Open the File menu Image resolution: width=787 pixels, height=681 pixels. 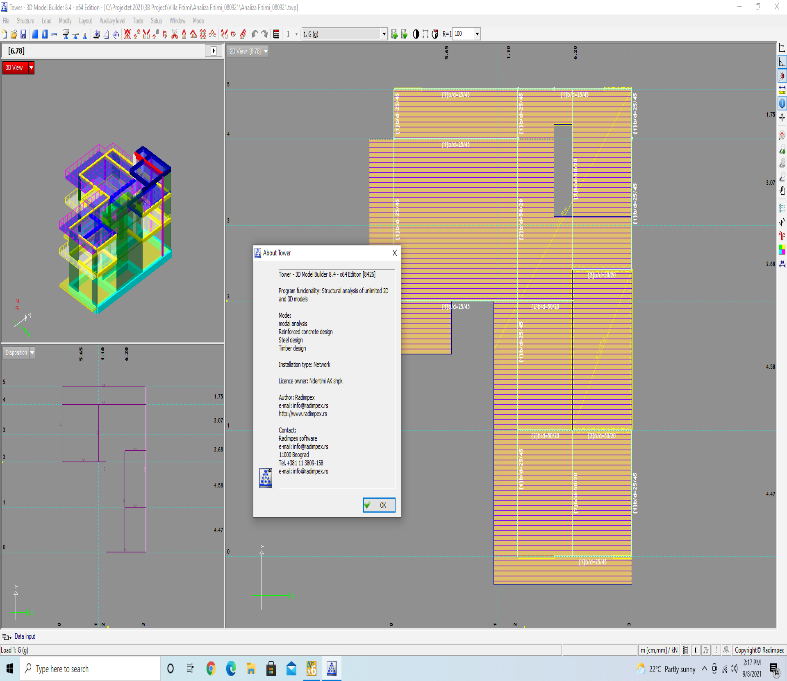(7, 20)
